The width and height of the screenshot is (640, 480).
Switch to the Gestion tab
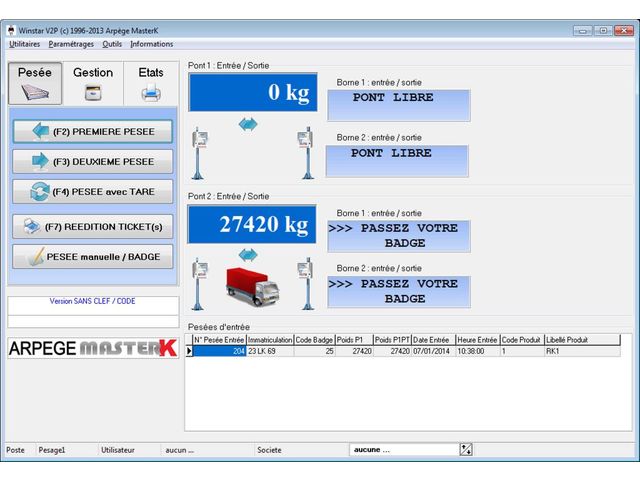93,83
